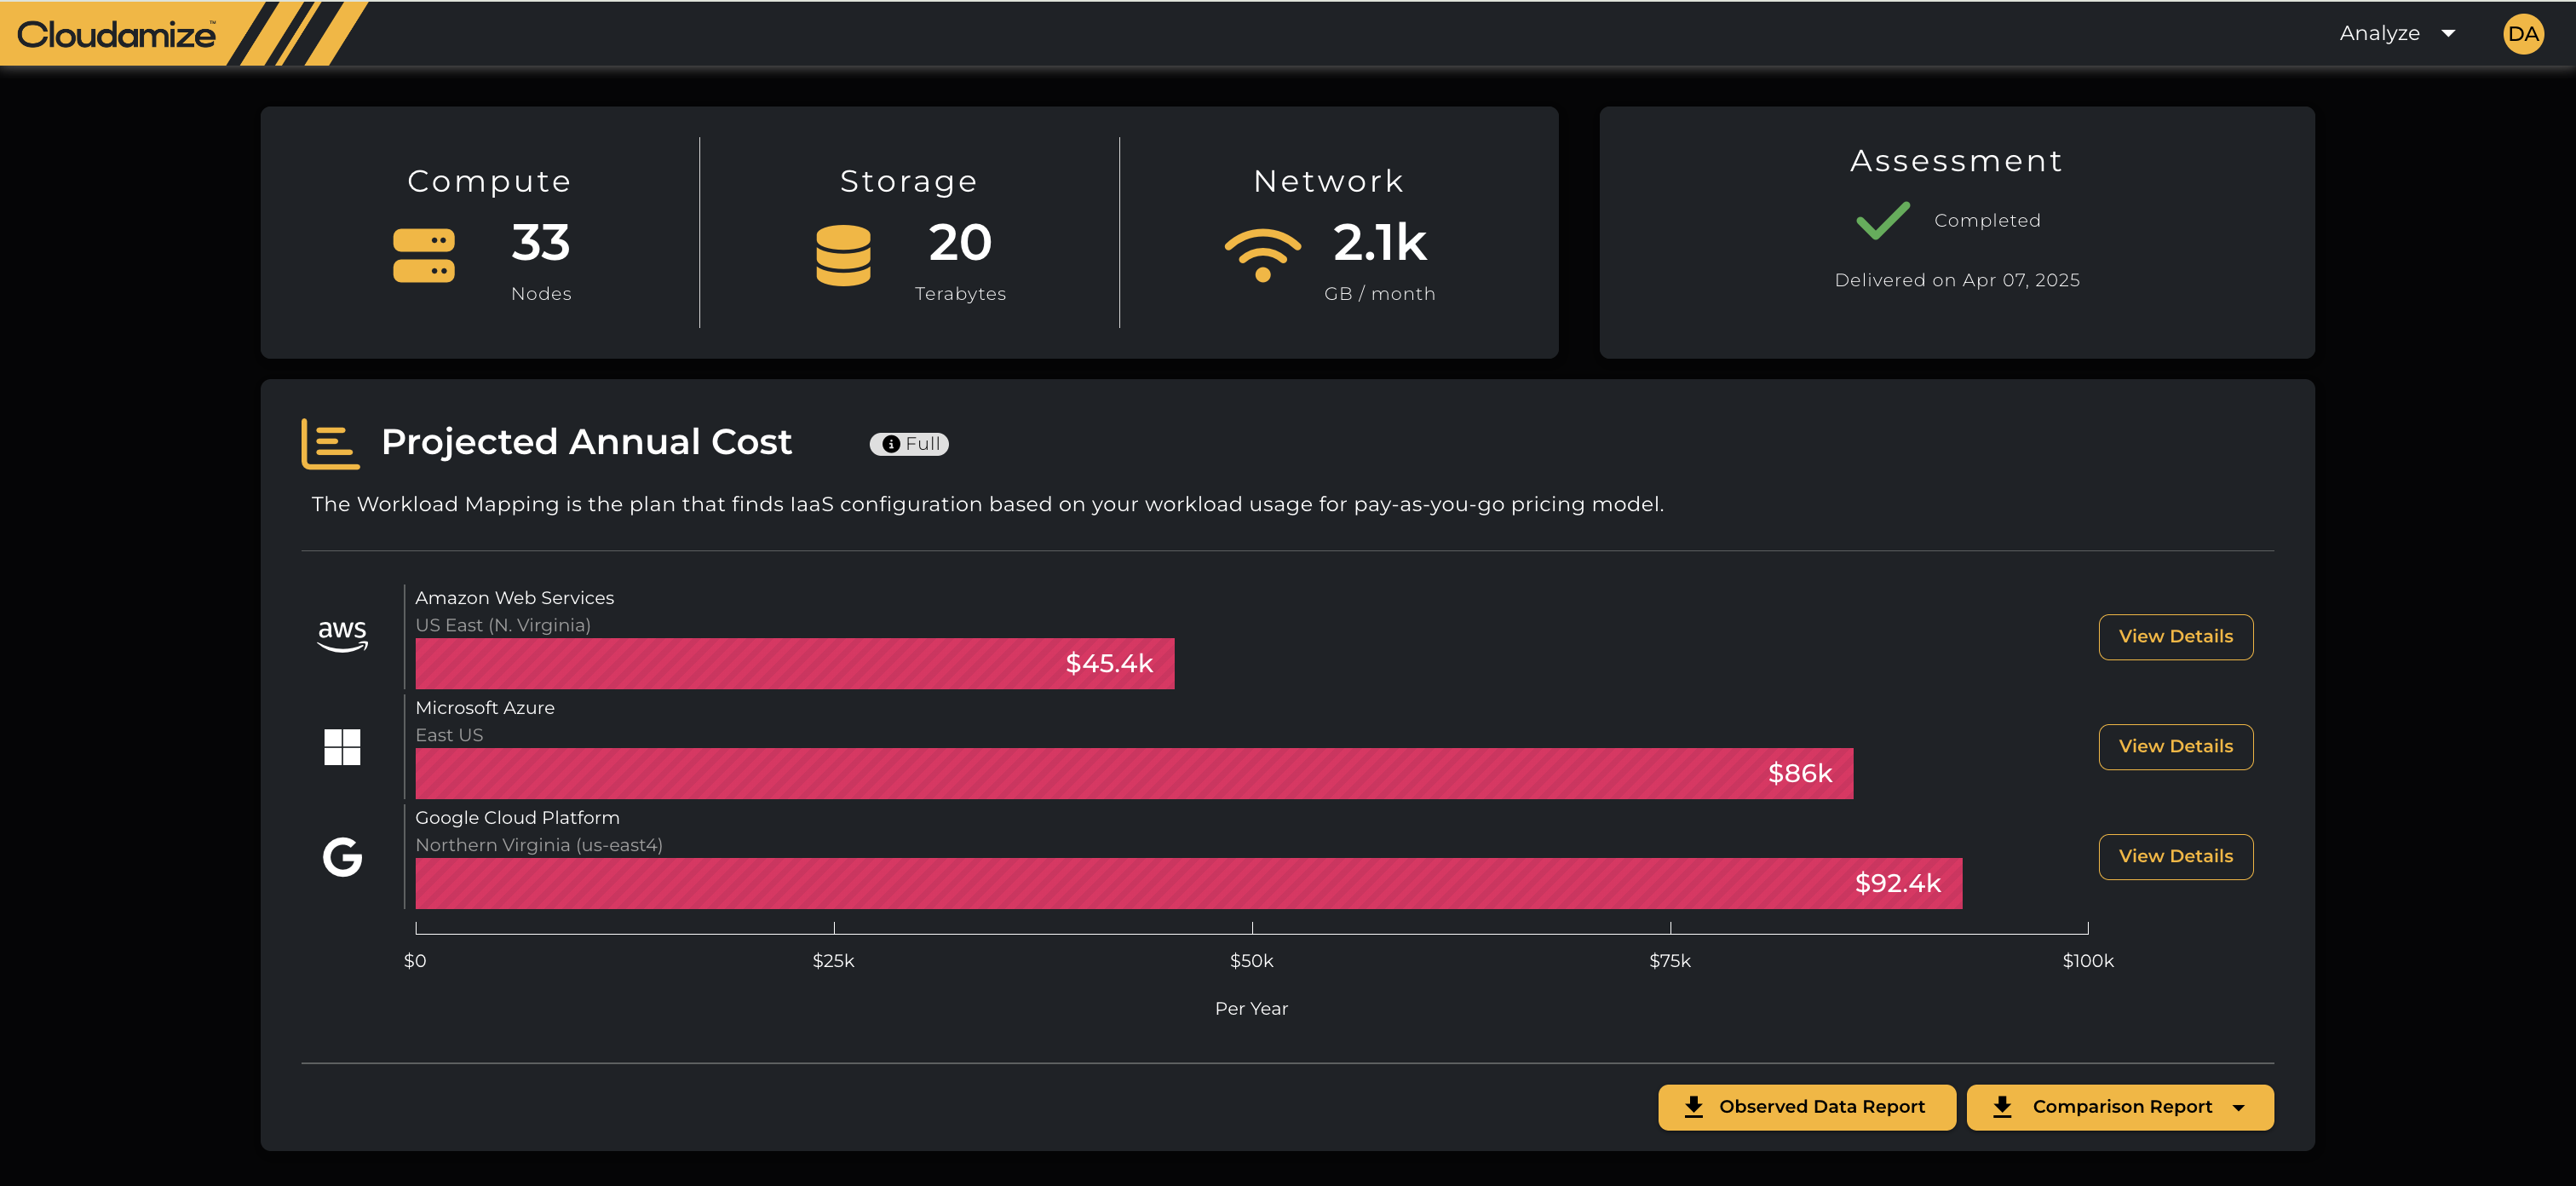Open the Analyze dropdown menu

(x=2396, y=34)
